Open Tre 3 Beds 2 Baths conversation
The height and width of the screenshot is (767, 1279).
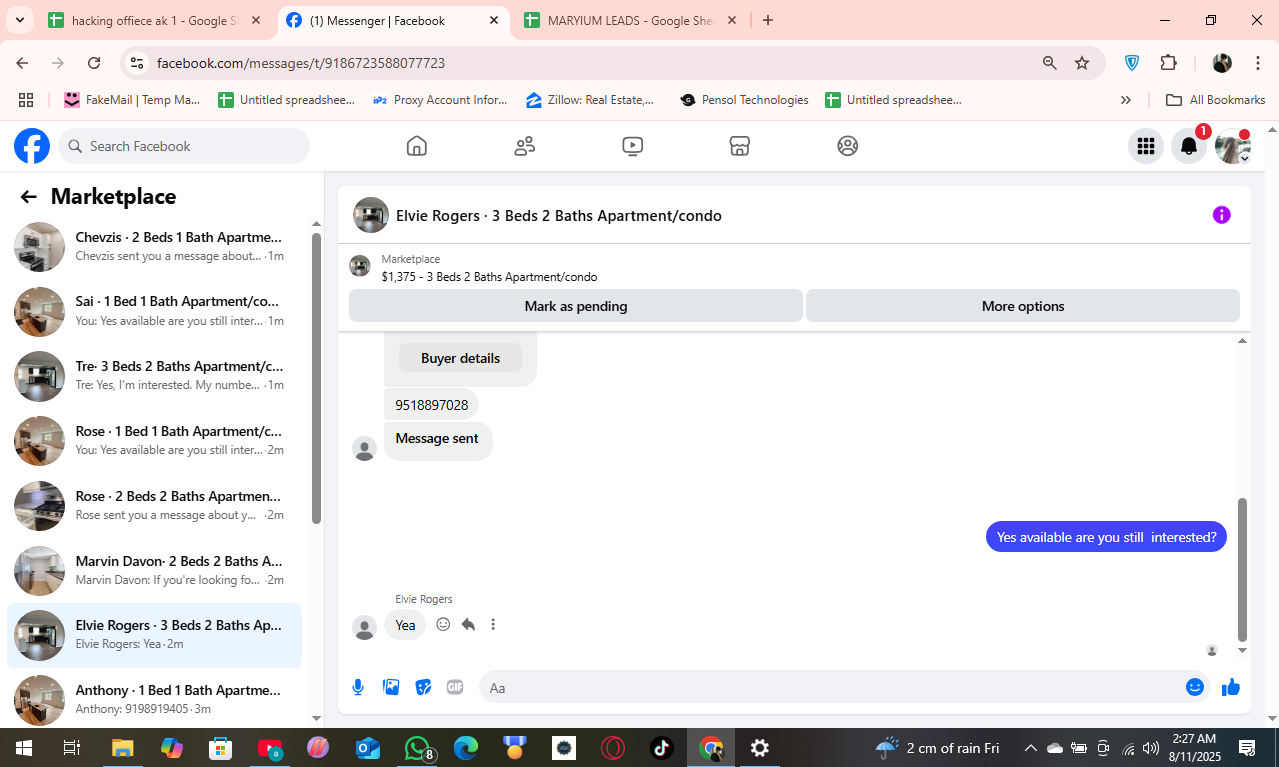point(155,376)
